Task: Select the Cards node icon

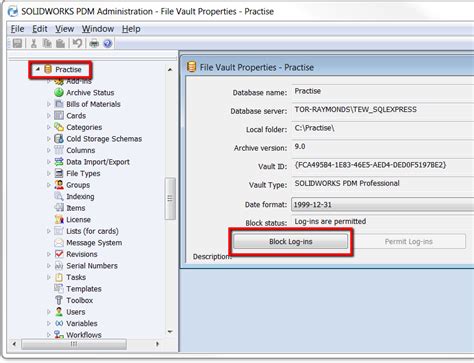Action: (59, 115)
